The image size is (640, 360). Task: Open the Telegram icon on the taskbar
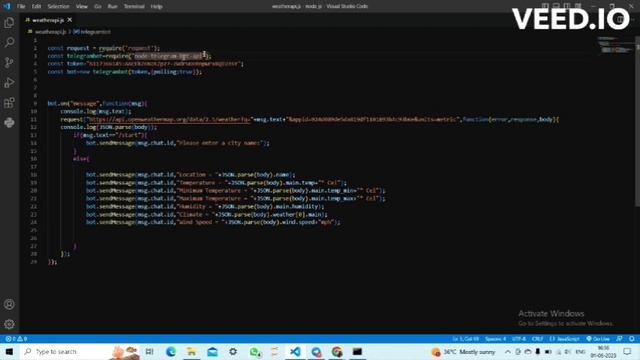click(316, 351)
